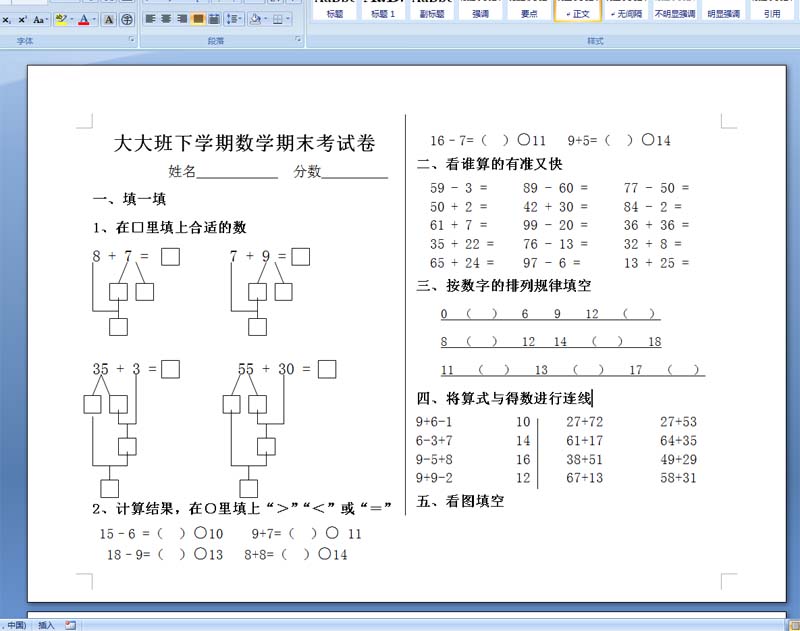The height and width of the screenshot is (631, 800).
Task: Click the answer box after 7 + 9 =
Action: coord(301,257)
